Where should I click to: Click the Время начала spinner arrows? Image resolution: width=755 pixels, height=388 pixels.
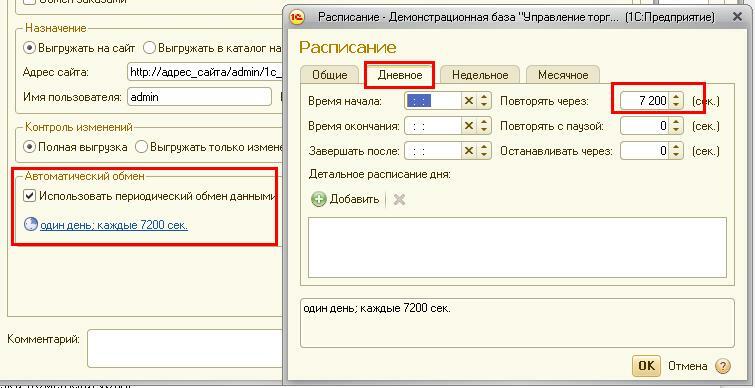484,101
